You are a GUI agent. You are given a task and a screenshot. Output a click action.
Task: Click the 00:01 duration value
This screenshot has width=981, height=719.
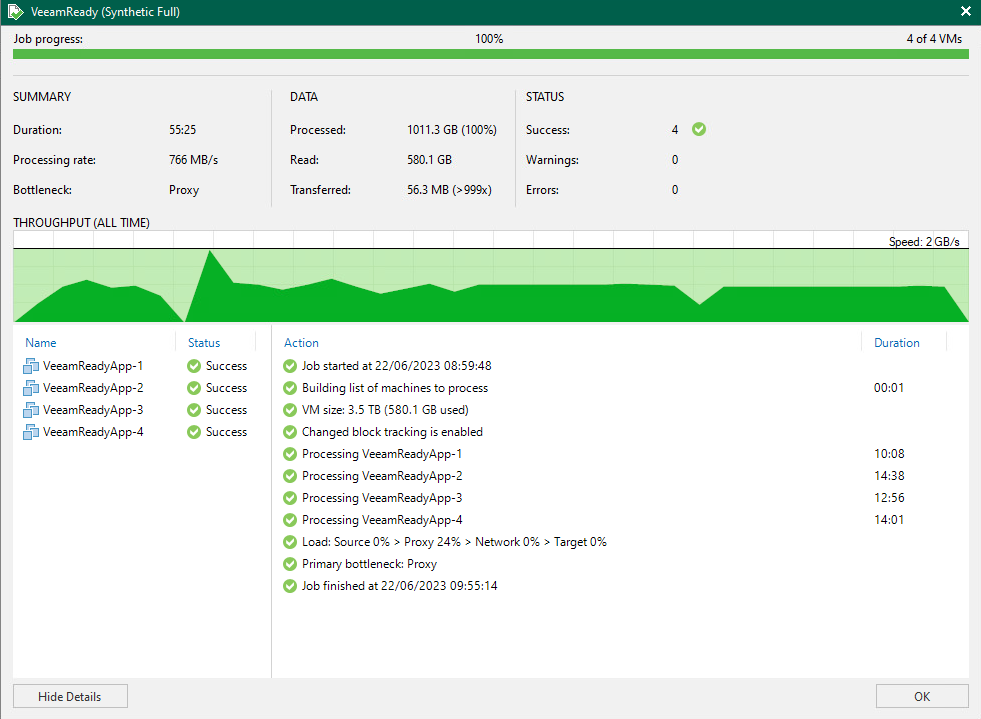(x=889, y=388)
